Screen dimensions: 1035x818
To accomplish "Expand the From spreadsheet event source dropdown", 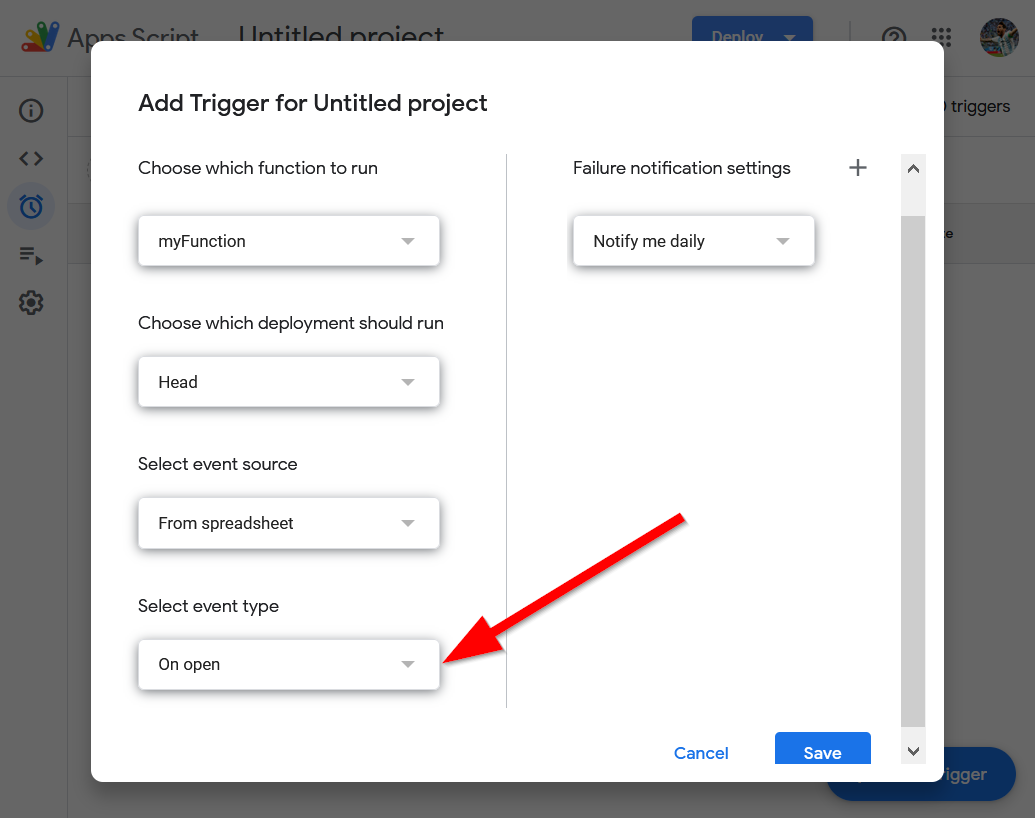I will coord(288,523).
